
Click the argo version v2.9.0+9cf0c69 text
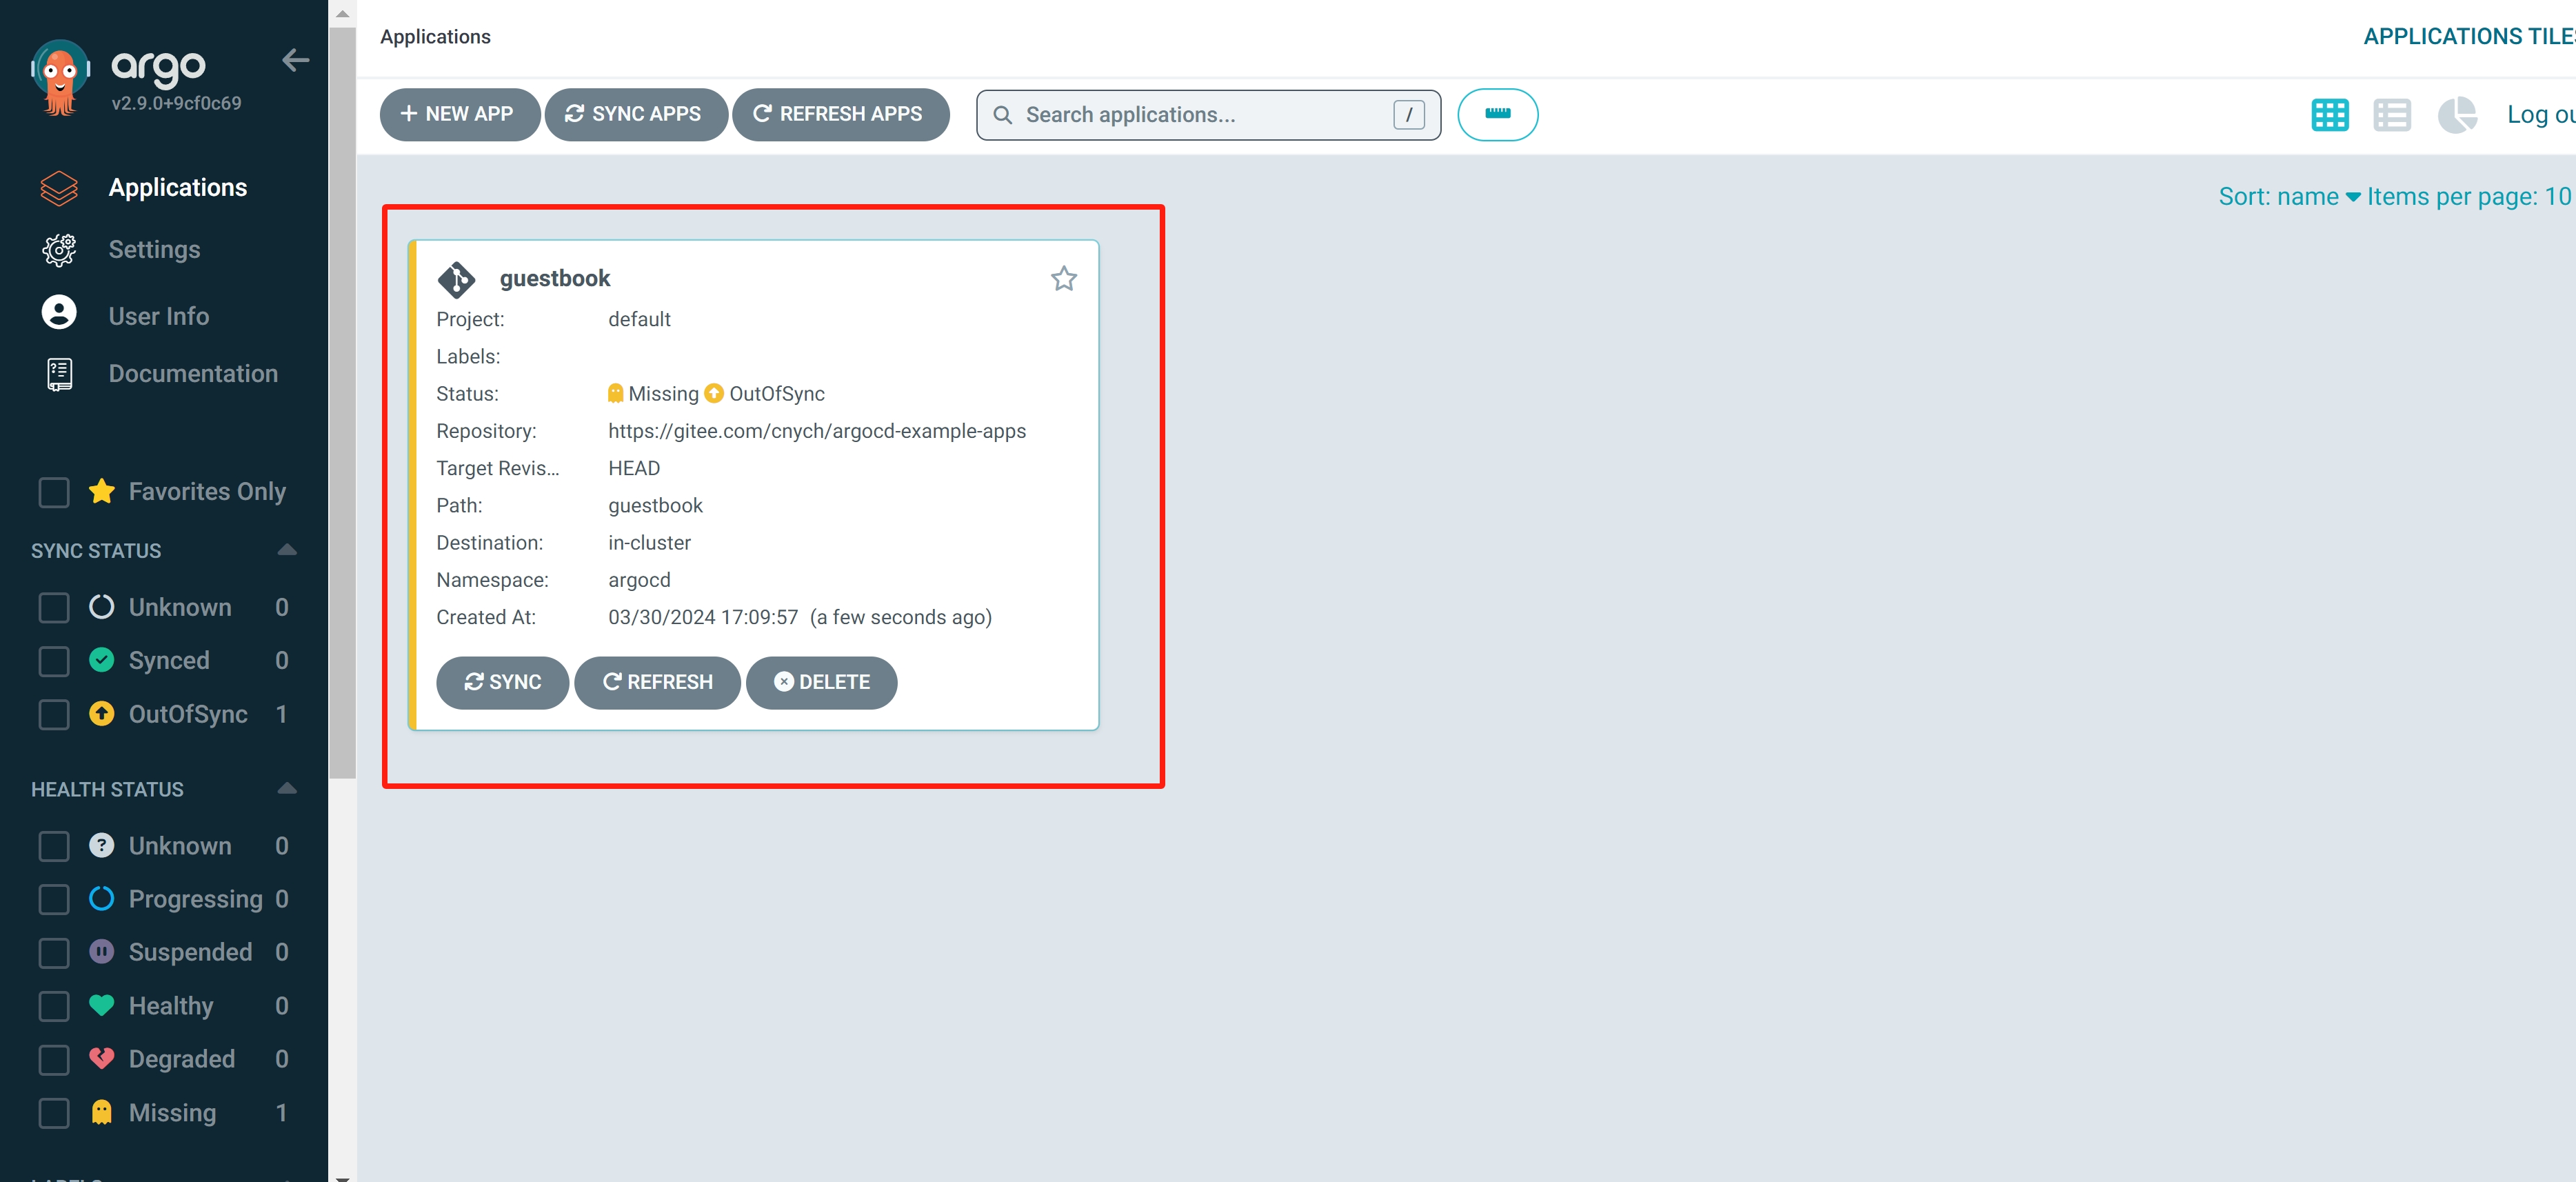click(176, 103)
